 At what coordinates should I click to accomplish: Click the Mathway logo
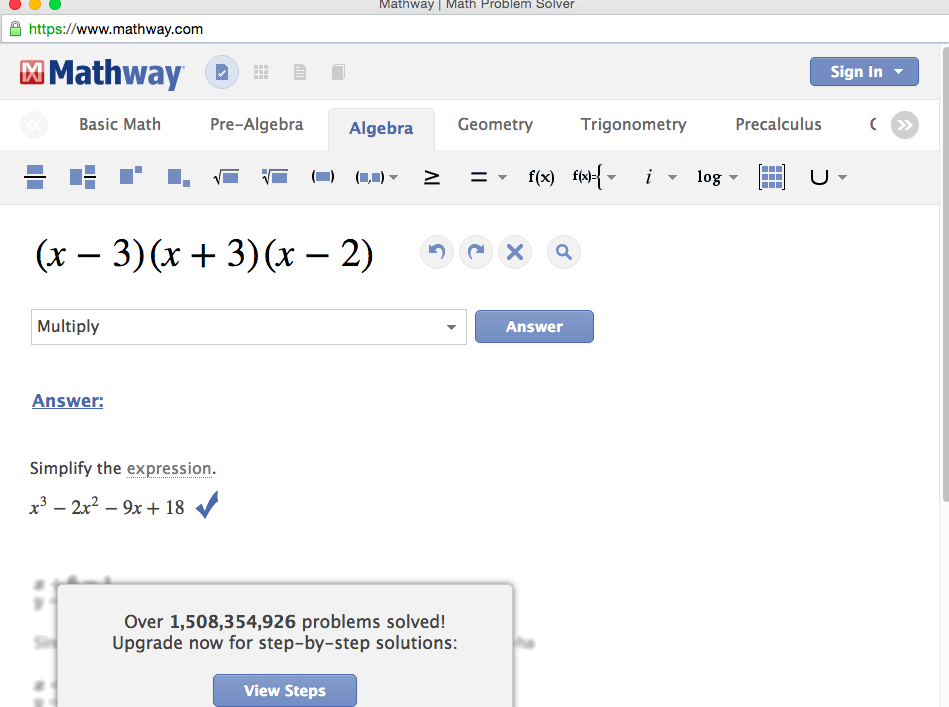(x=102, y=73)
